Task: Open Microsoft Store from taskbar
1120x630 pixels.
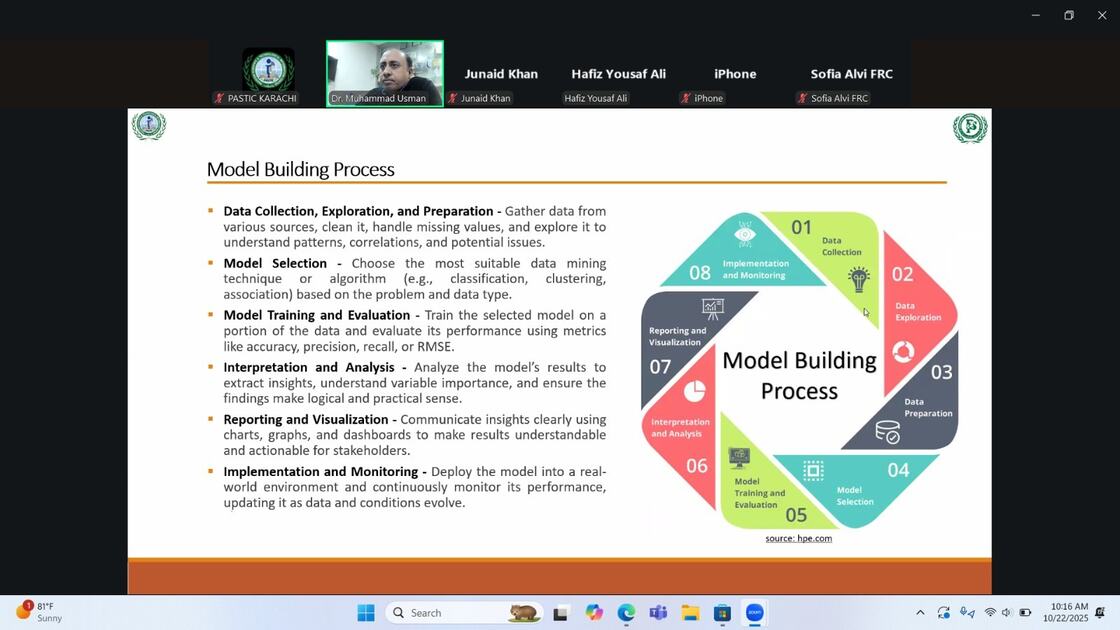Action: coord(722,613)
